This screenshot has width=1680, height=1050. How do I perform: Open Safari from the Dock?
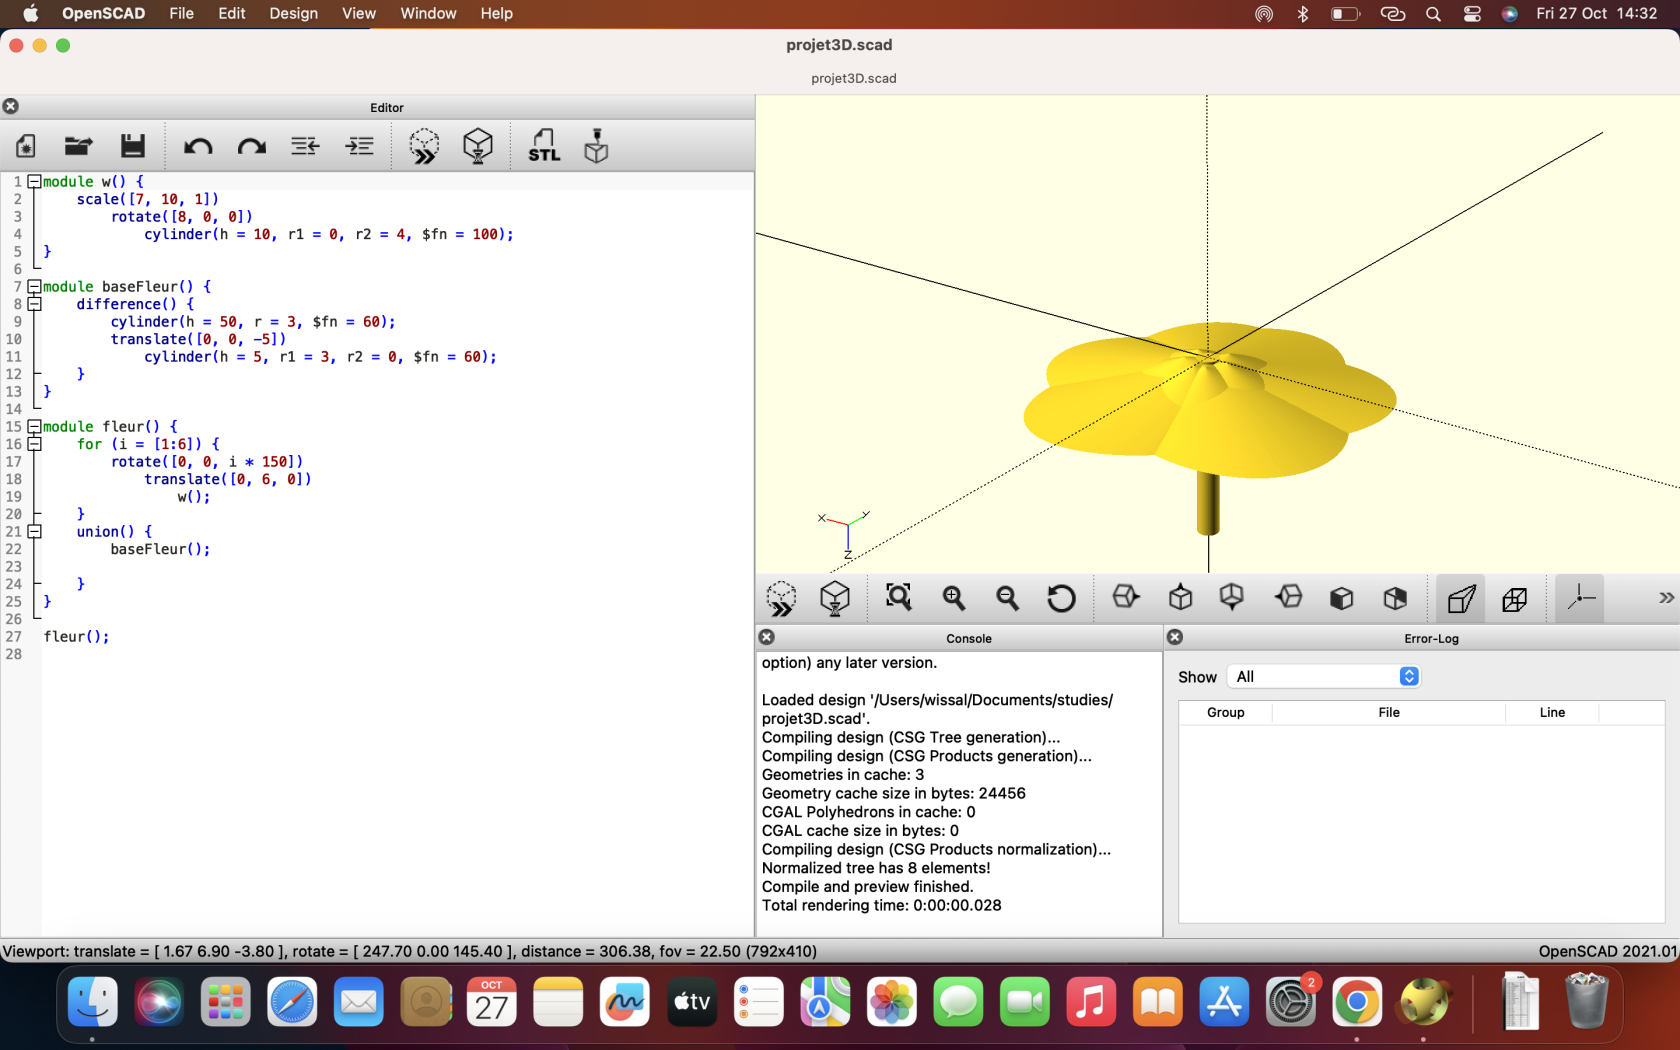[x=292, y=1002]
